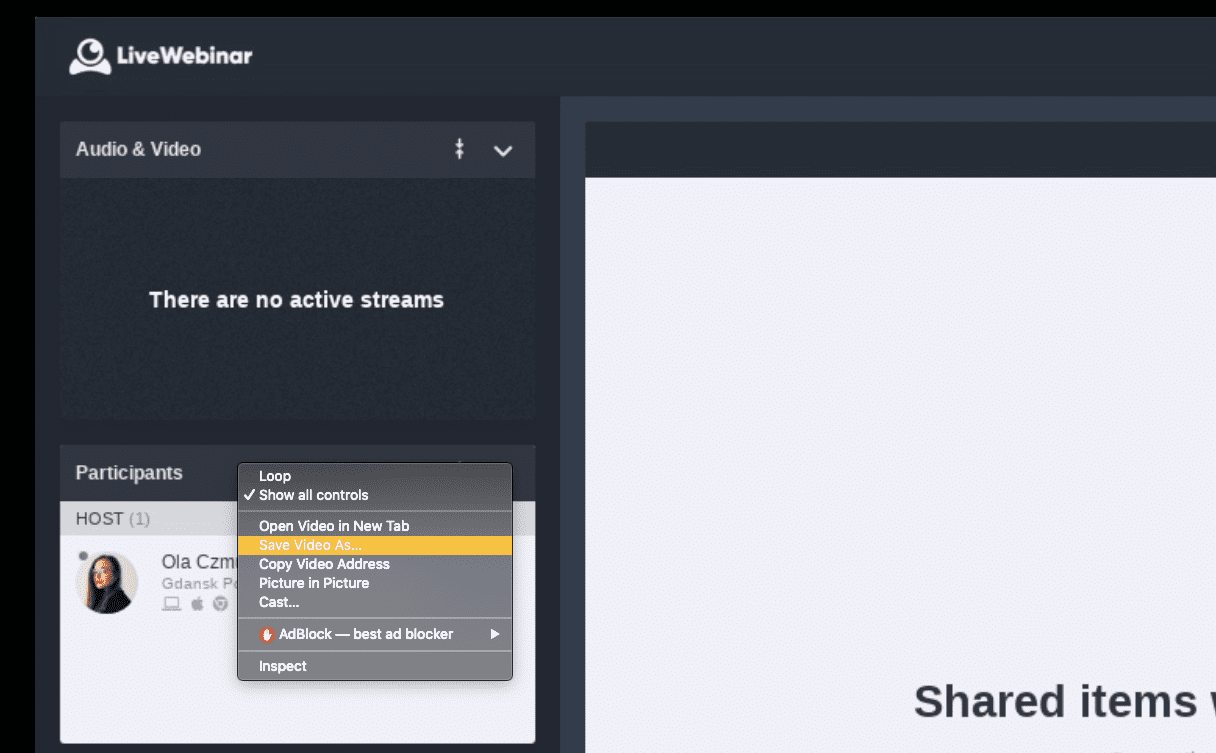Choose Copy Video Address
The image size is (1216, 753).
[324, 564]
